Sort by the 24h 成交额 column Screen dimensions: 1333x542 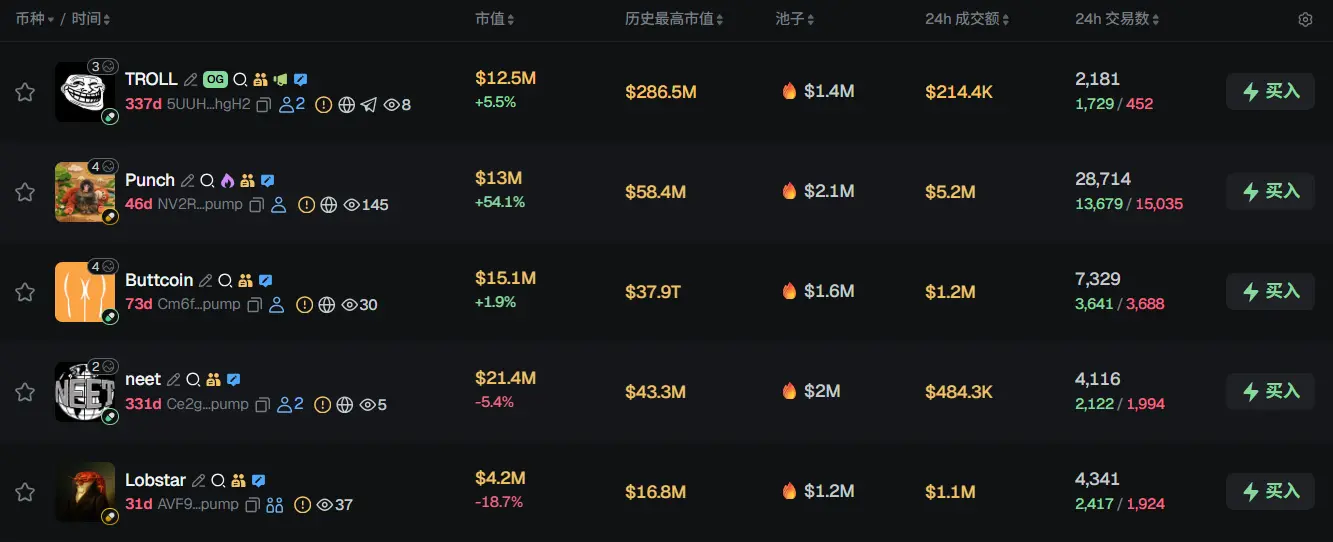(967, 20)
